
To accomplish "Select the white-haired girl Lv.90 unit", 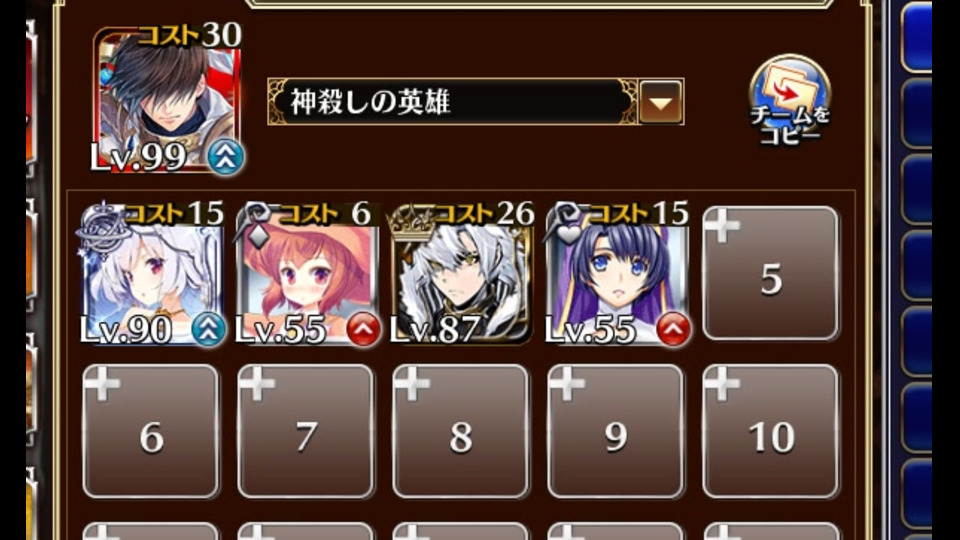I will click(x=151, y=274).
